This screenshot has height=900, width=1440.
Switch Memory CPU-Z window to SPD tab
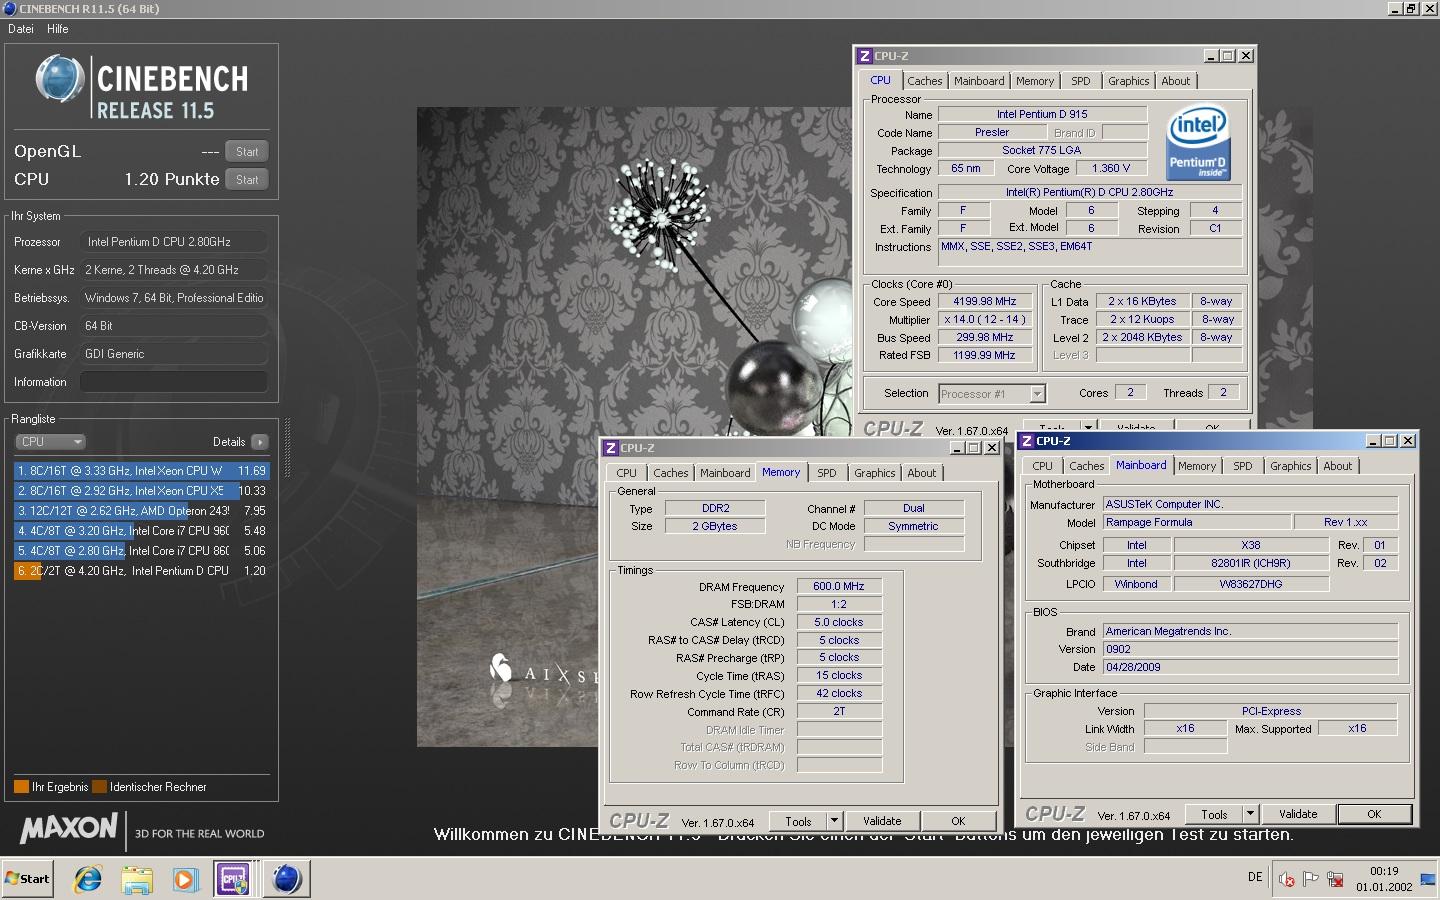827,474
